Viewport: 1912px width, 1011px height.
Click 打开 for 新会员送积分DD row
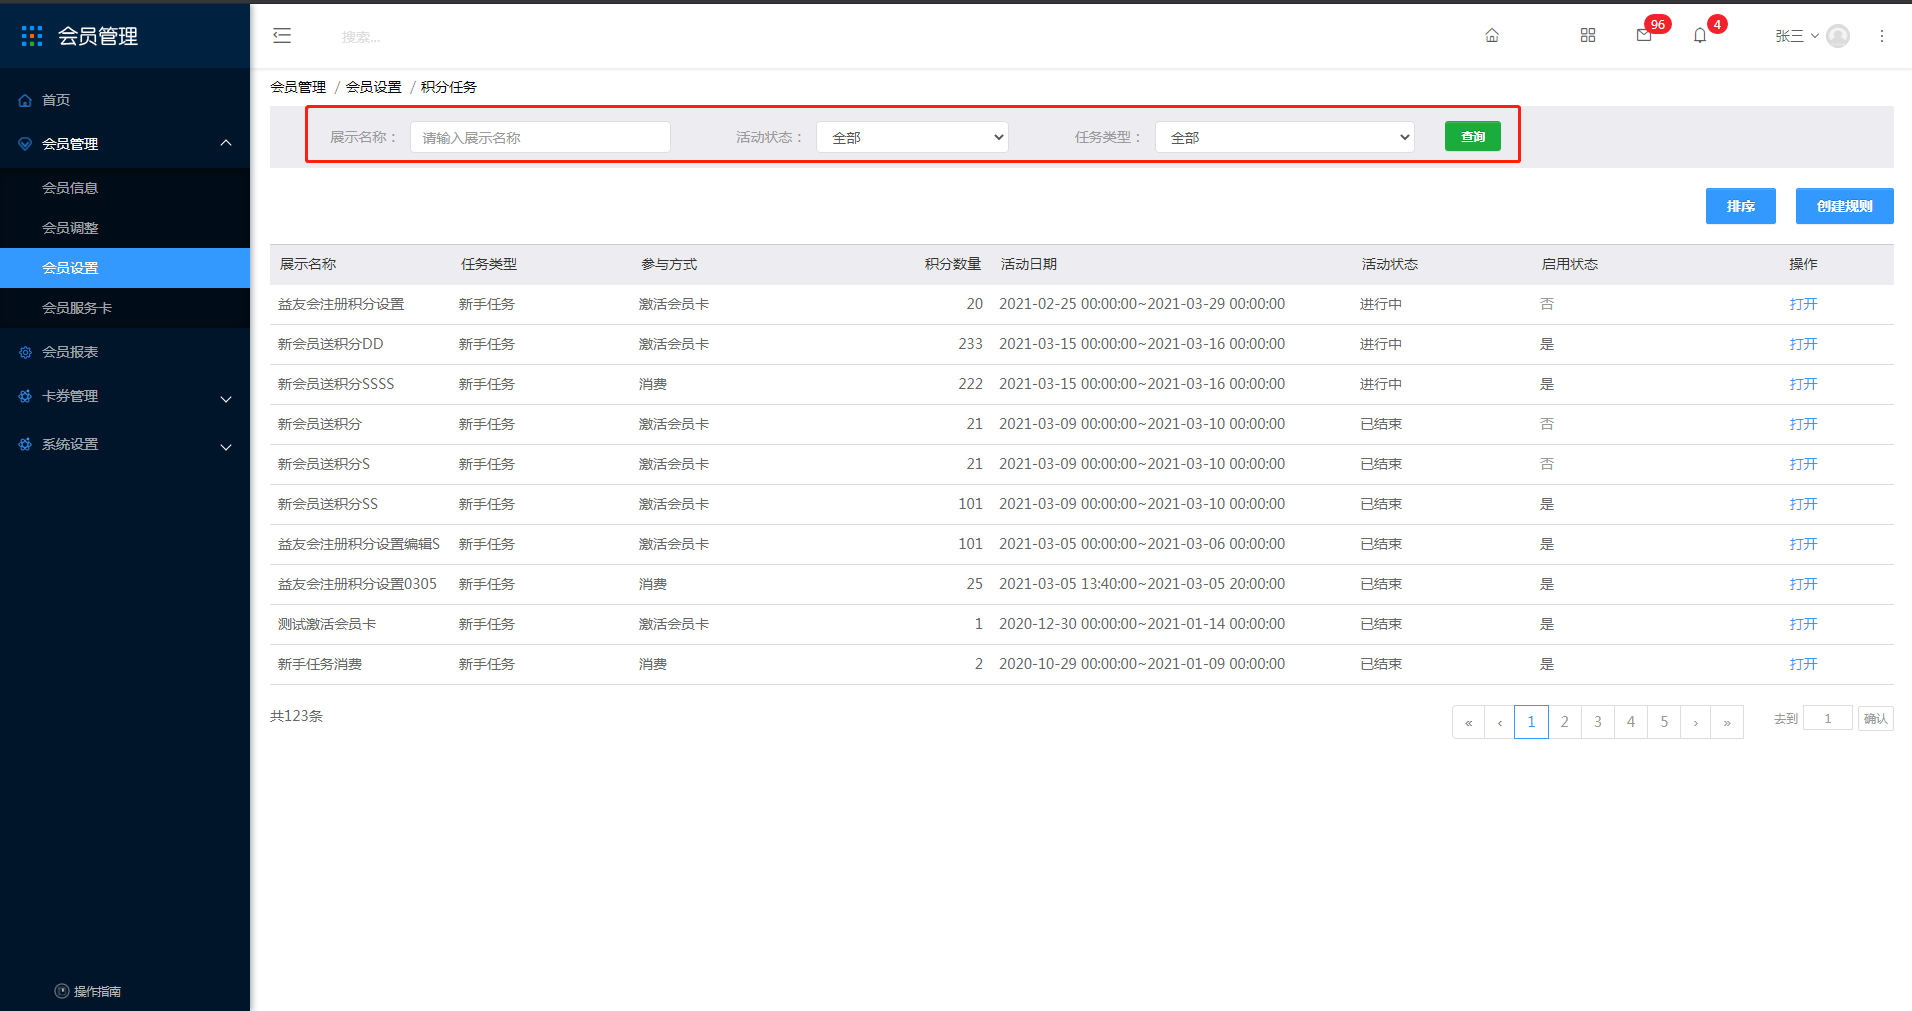1803,344
